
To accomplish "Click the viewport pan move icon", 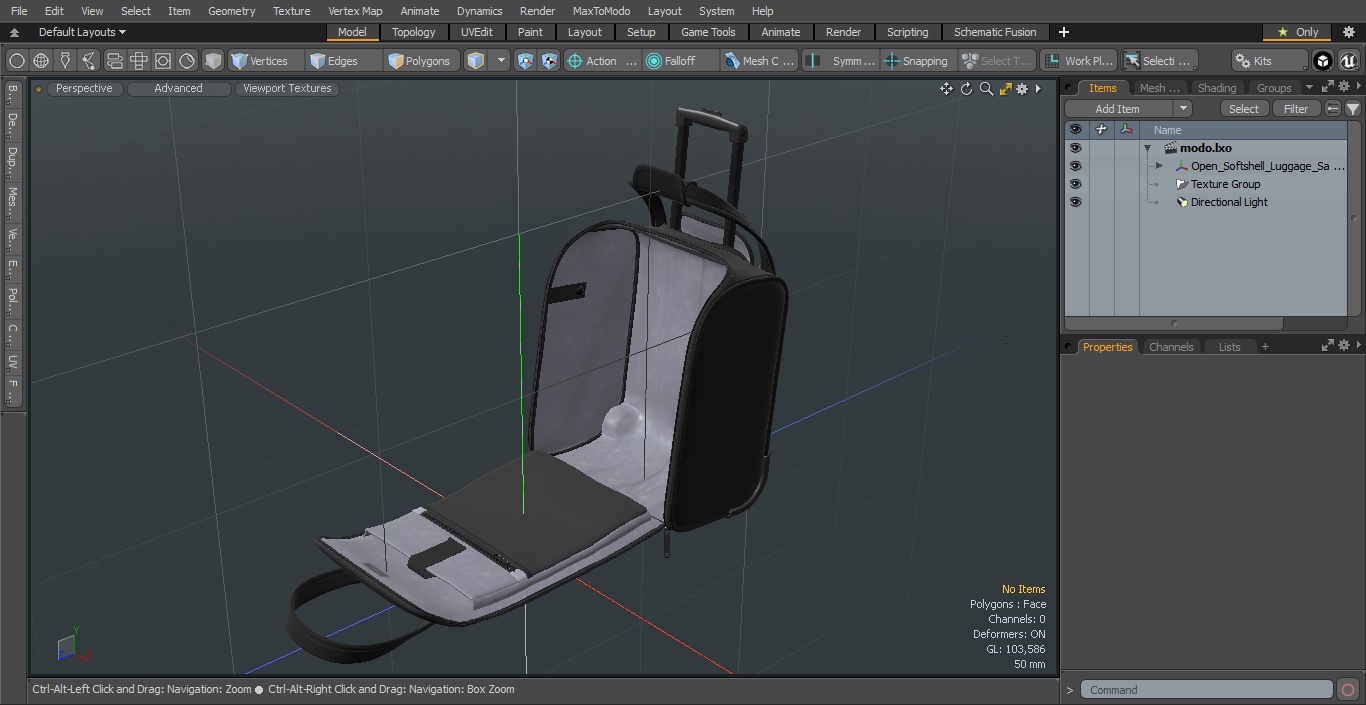I will (x=946, y=89).
